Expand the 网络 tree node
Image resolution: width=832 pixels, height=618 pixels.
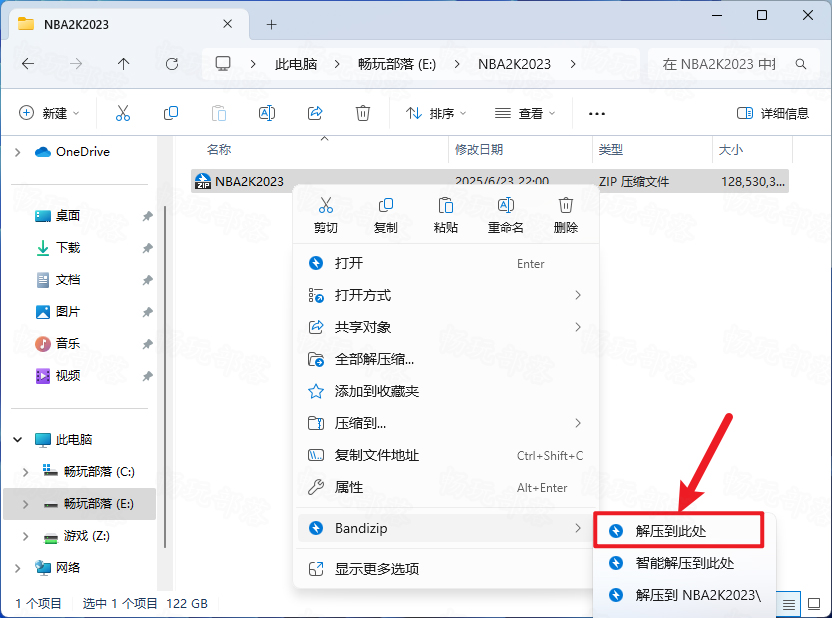coord(18,568)
